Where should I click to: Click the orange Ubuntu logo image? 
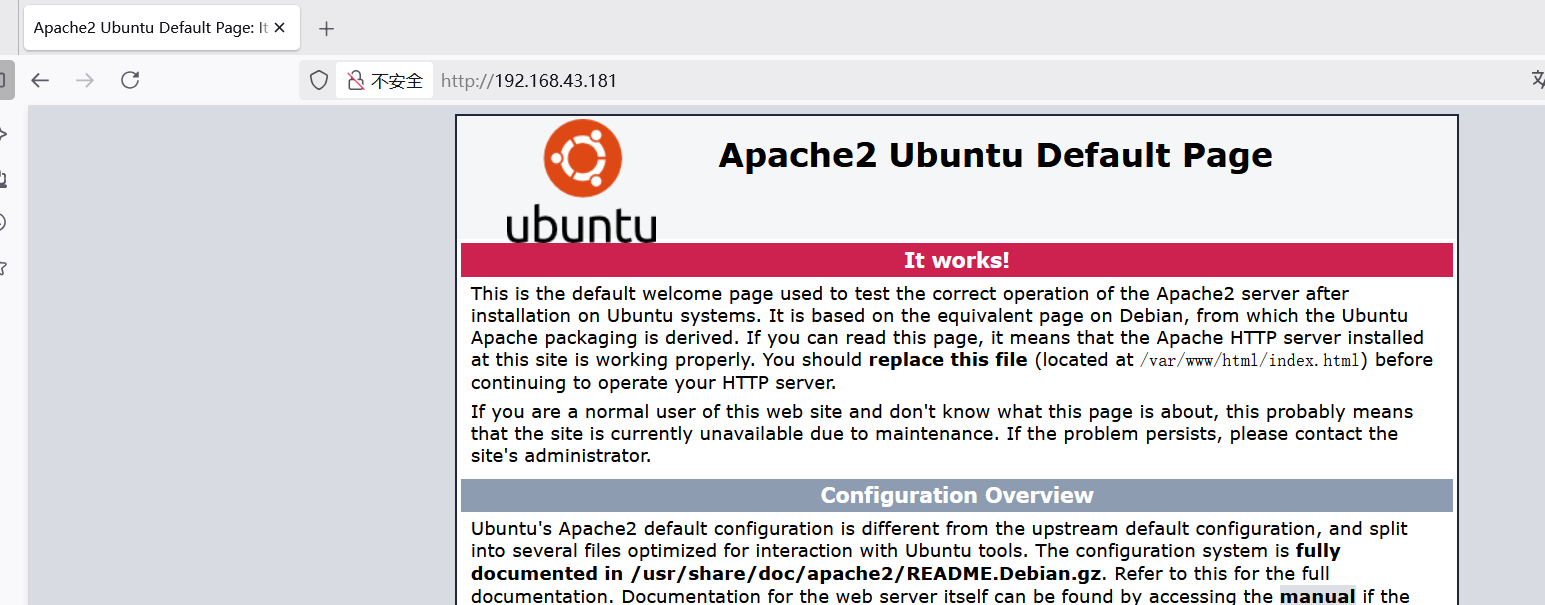(581, 183)
